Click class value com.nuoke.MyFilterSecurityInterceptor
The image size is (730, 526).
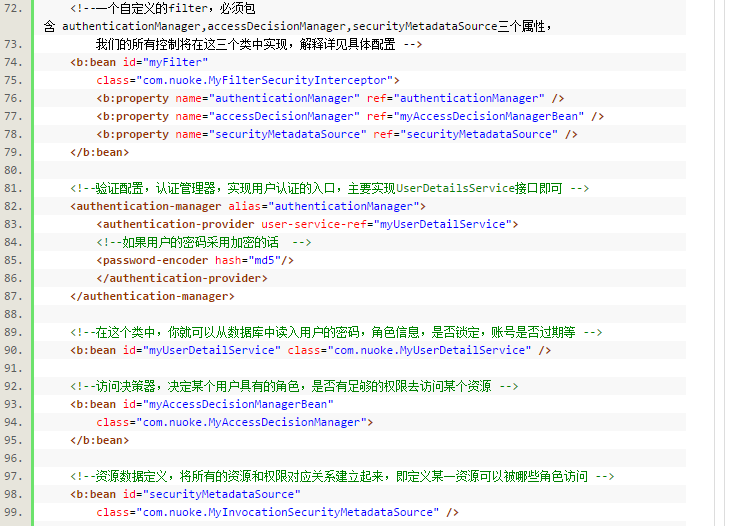coord(265,80)
